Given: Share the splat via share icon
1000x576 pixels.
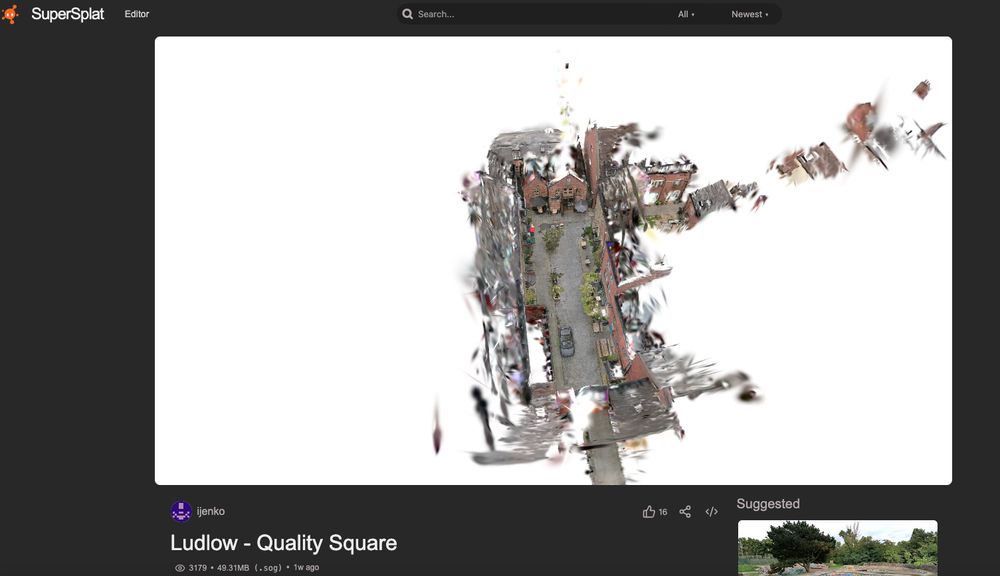Looking at the screenshot, I should coord(685,512).
